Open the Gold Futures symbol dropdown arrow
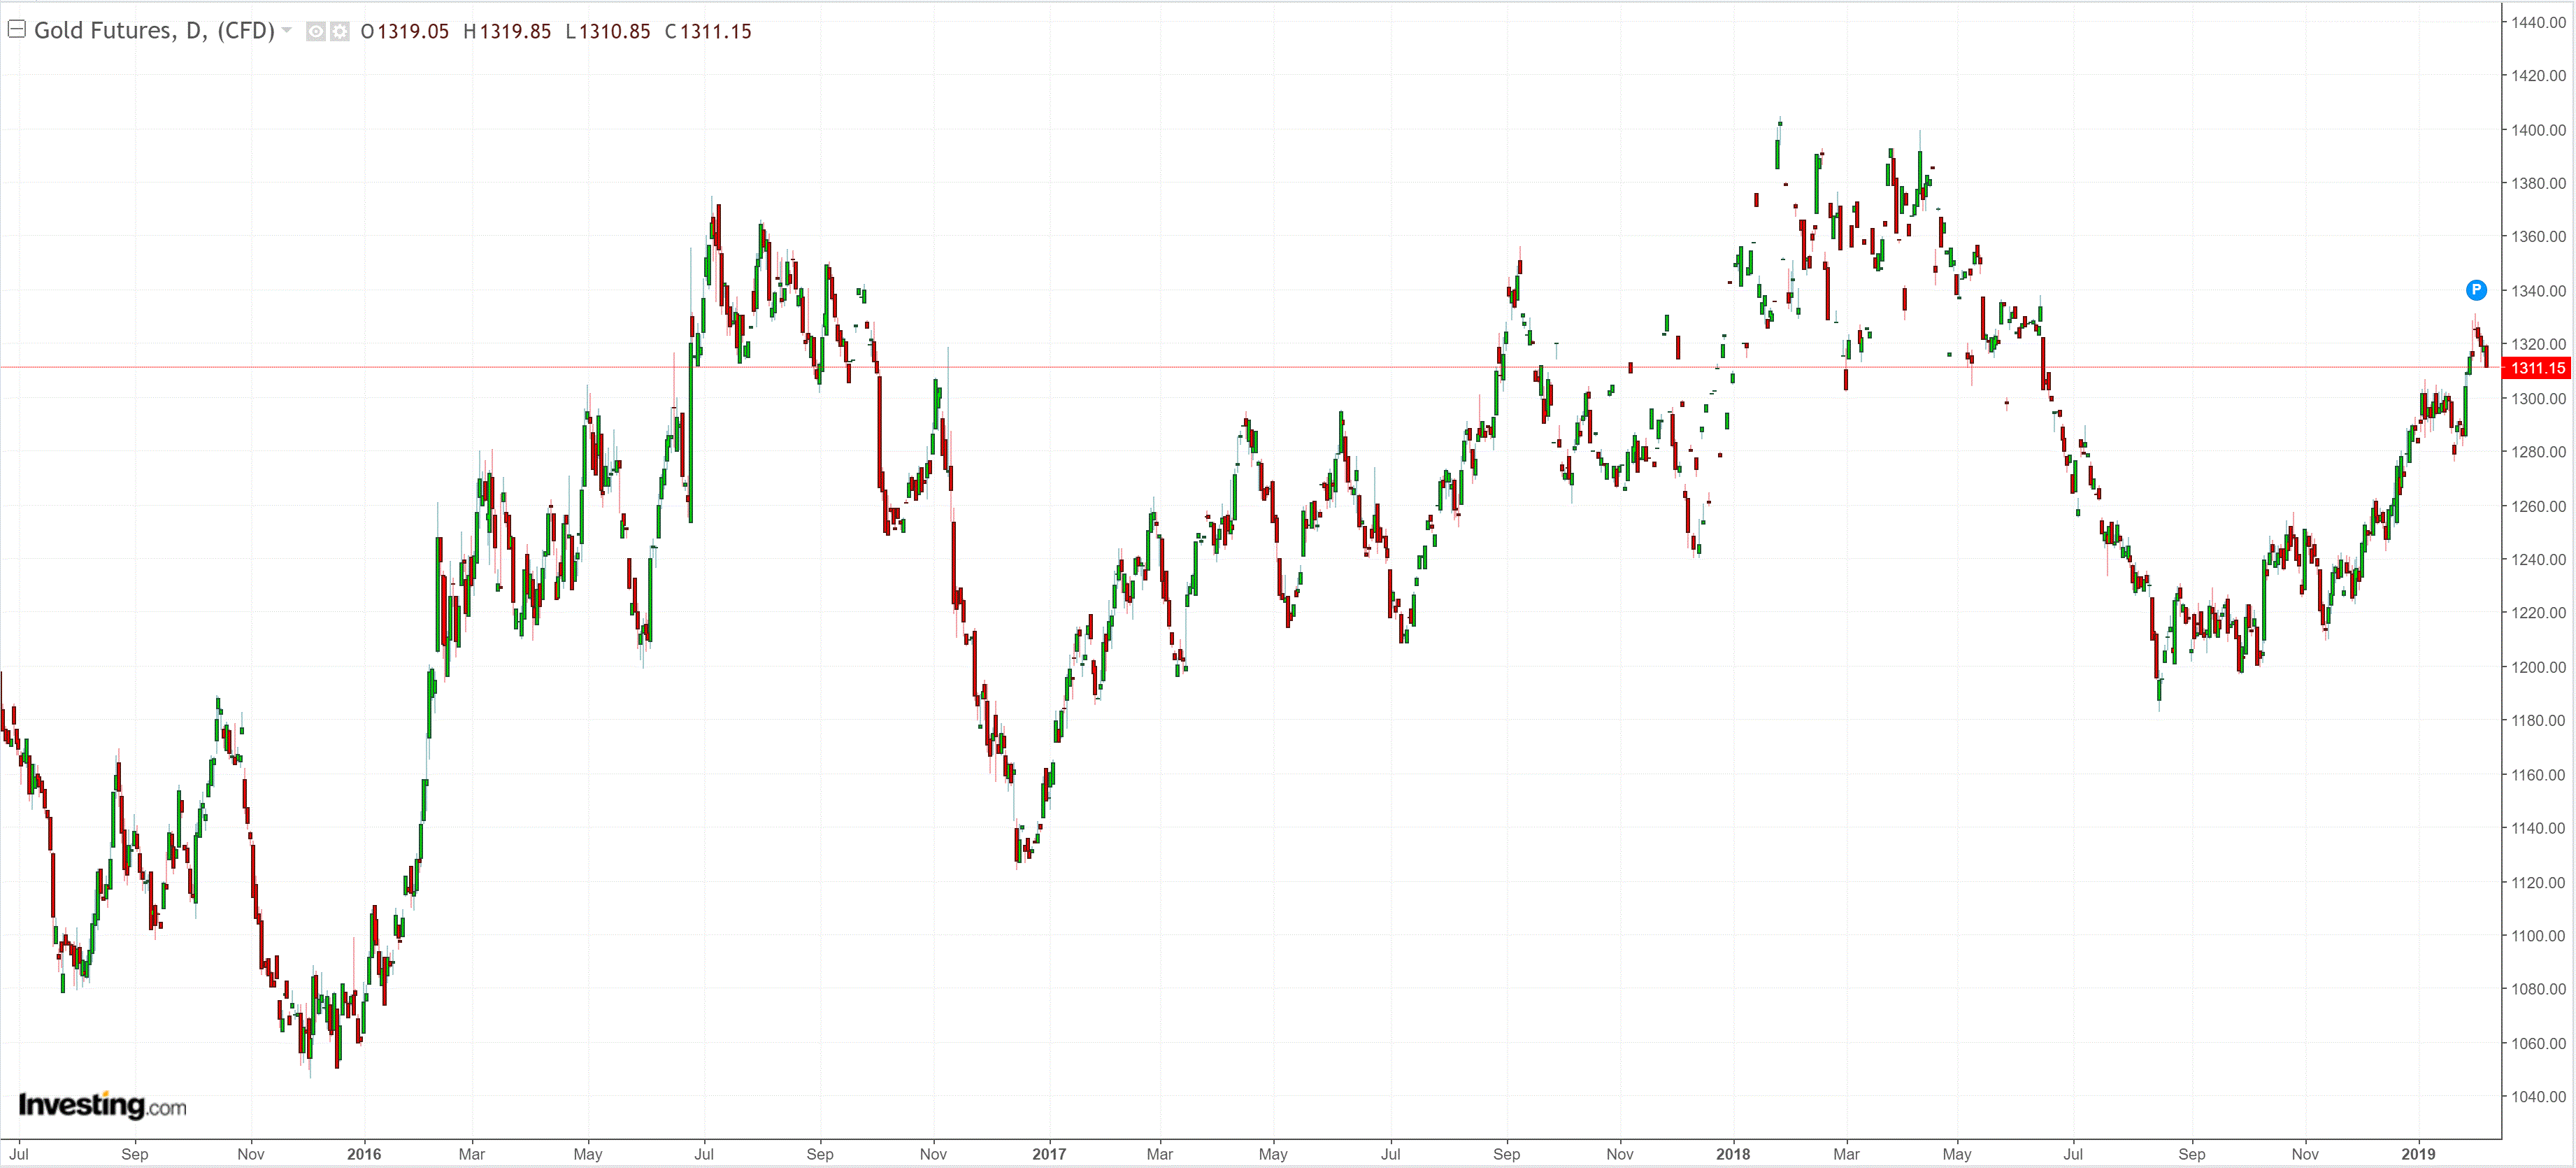The image size is (2576, 1168). (x=287, y=30)
